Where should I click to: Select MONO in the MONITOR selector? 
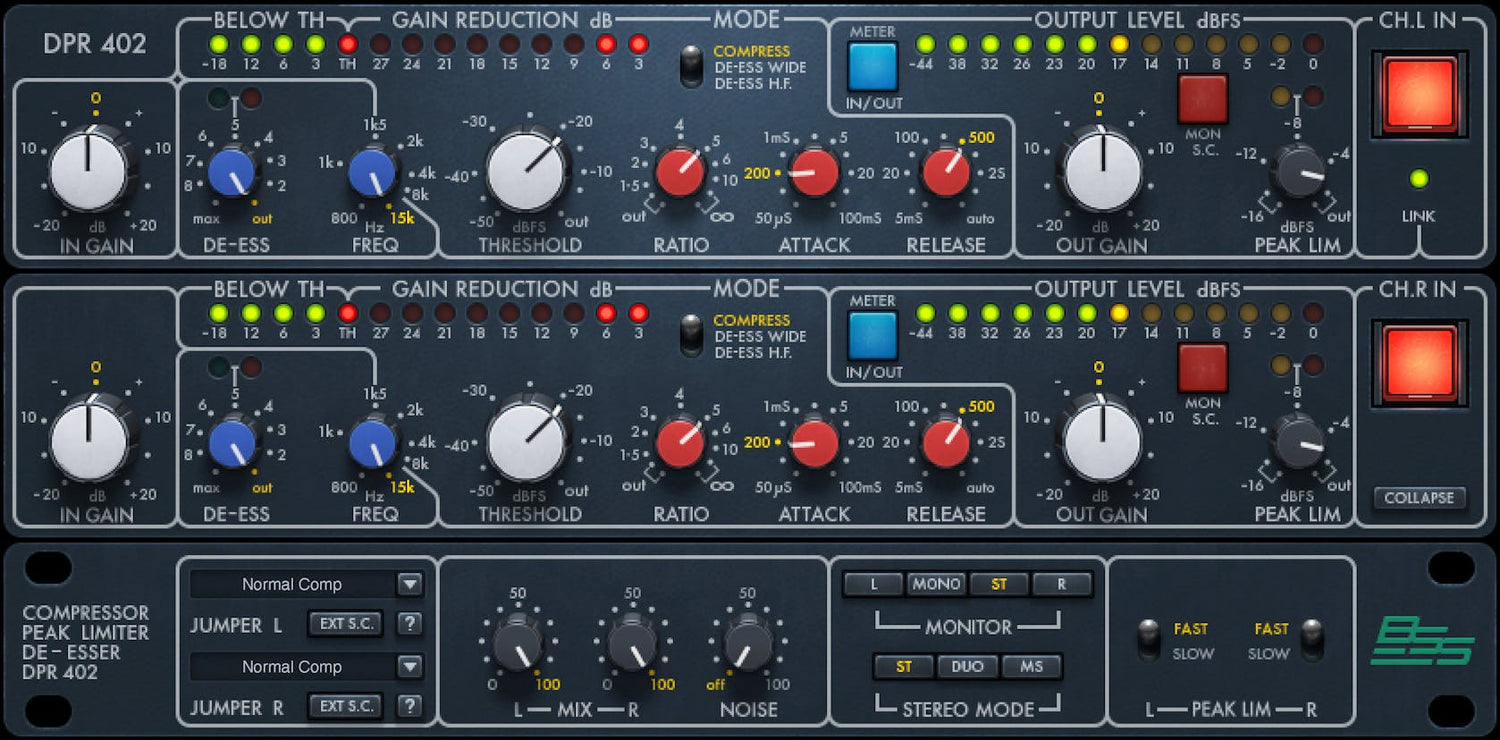[x=935, y=584]
